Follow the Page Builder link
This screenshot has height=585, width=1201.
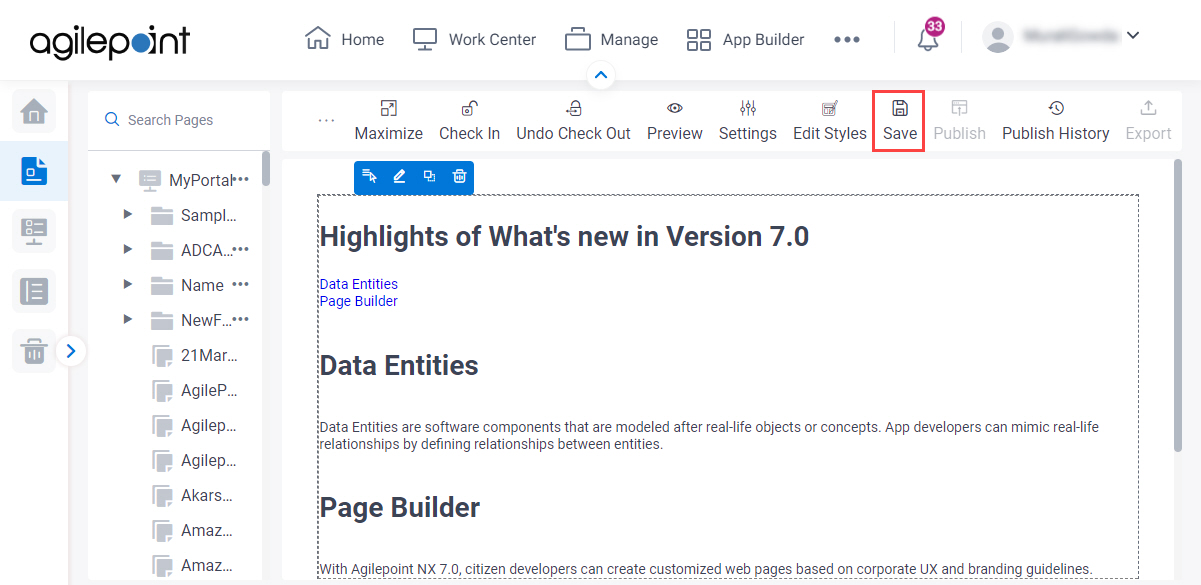click(x=359, y=301)
